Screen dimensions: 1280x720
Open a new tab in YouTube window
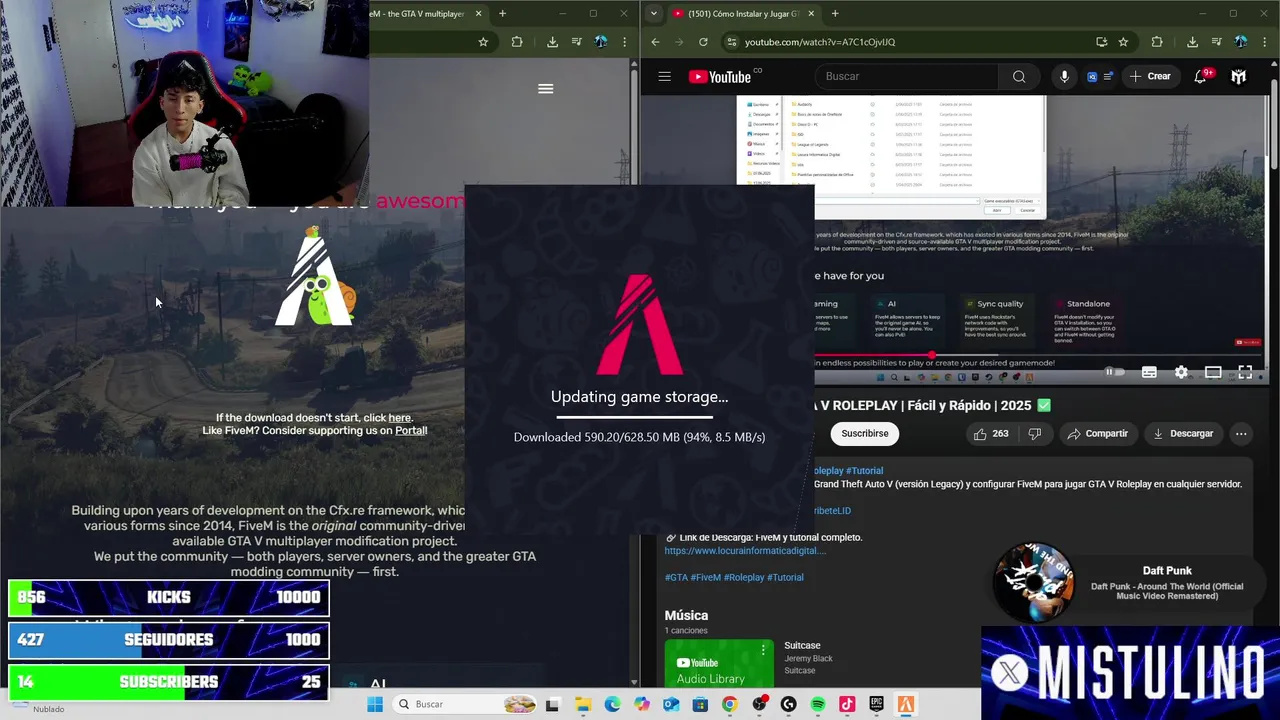(x=835, y=13)
